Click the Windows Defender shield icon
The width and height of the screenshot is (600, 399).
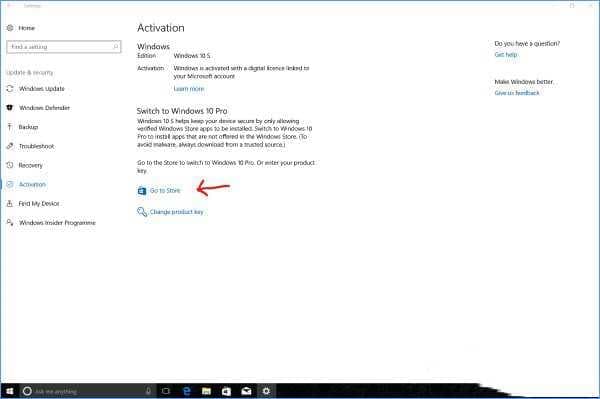point(10,108)
